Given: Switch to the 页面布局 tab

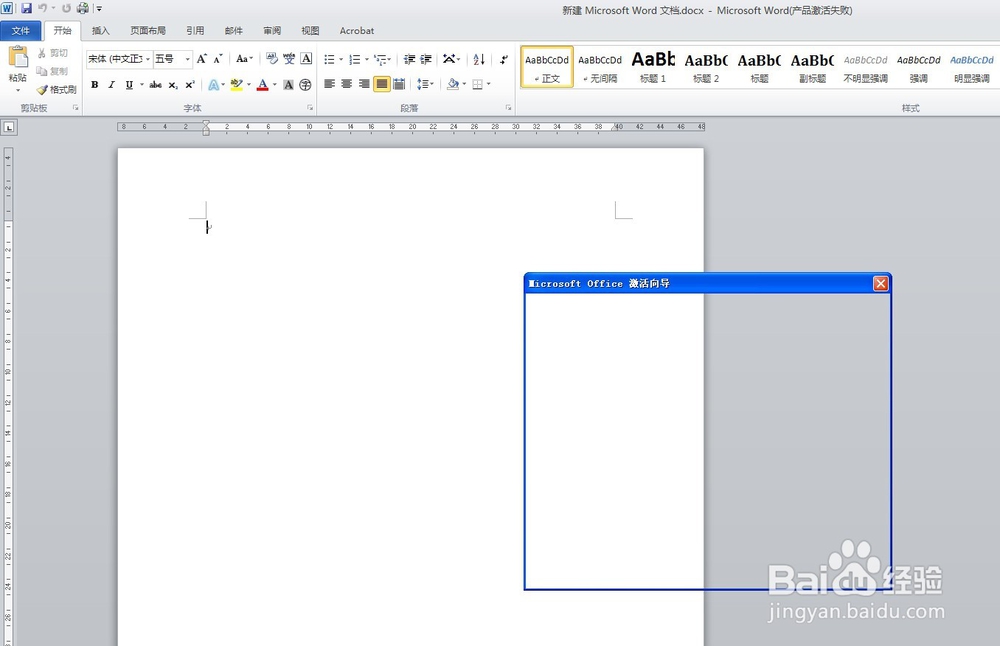Looking at the screenshot, I should [x=148, y=31].
